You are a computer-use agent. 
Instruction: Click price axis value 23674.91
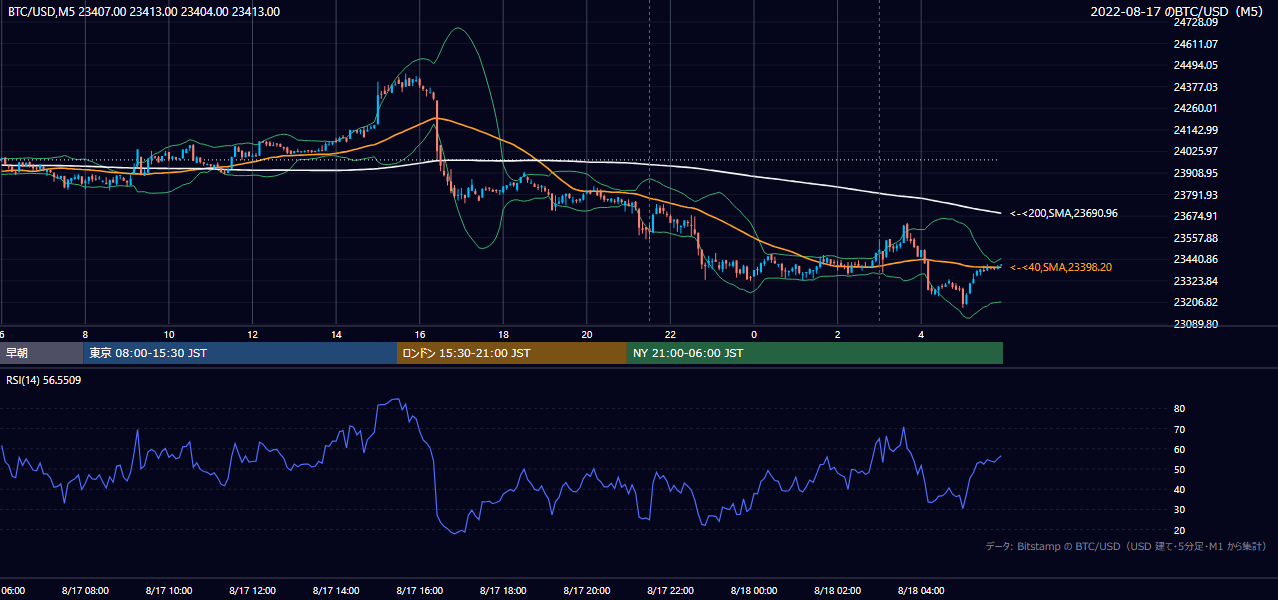tap(1196, 216)
